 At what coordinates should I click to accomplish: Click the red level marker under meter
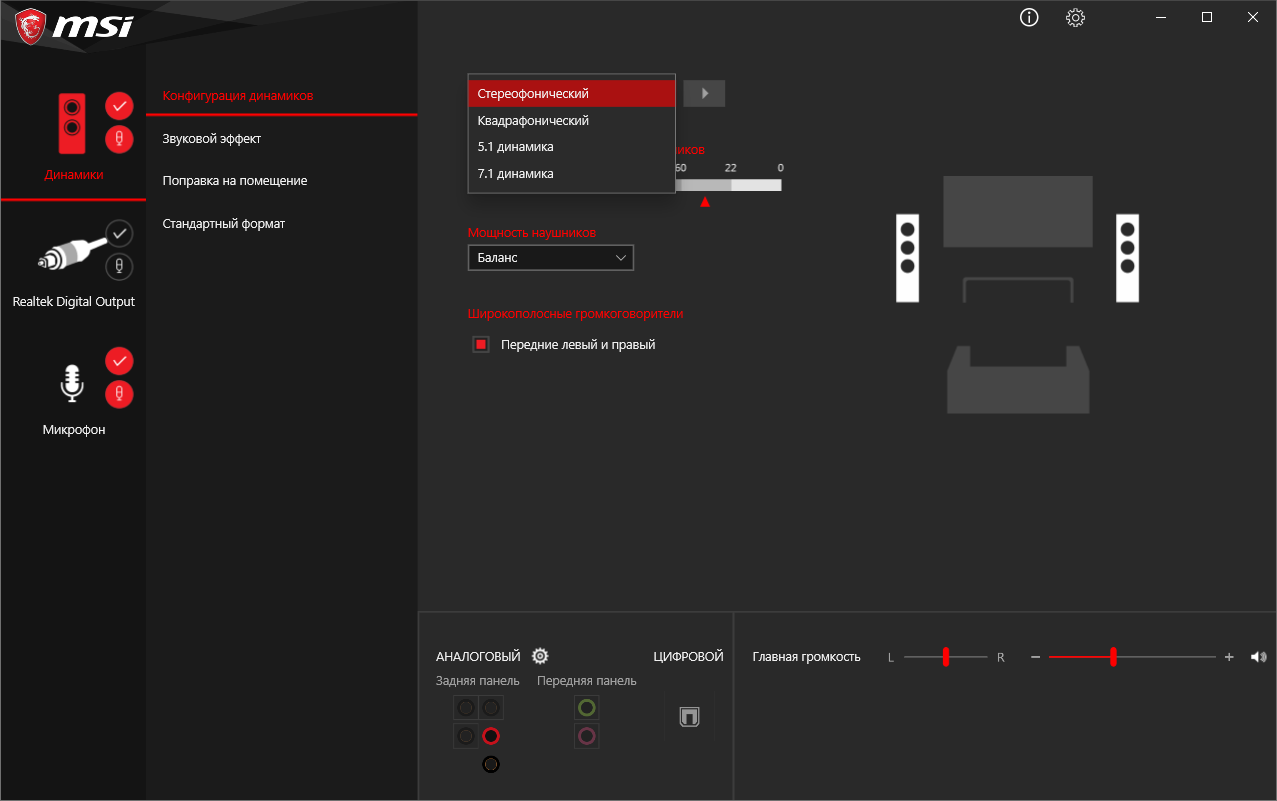pyautogui.click(x=705, y=202)
